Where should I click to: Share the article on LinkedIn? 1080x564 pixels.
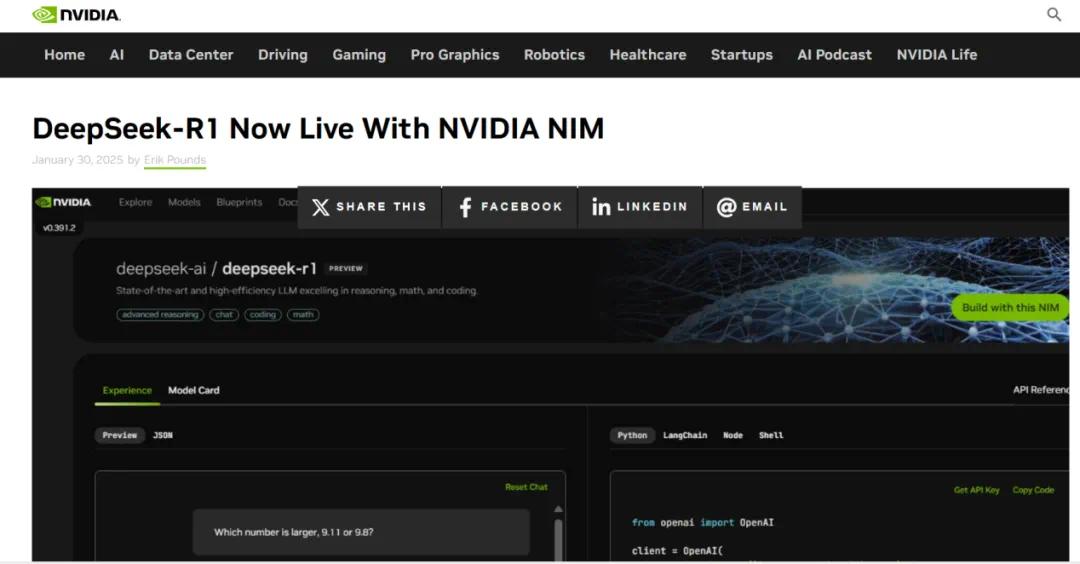(x=640, y=207)
